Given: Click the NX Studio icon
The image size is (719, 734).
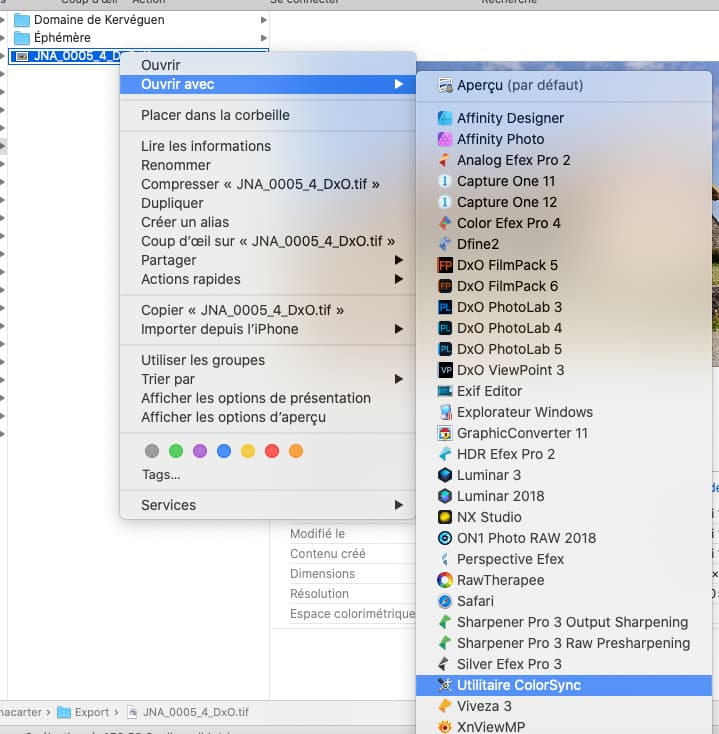Looking at the screenshot, I should [x=445, y=517].
